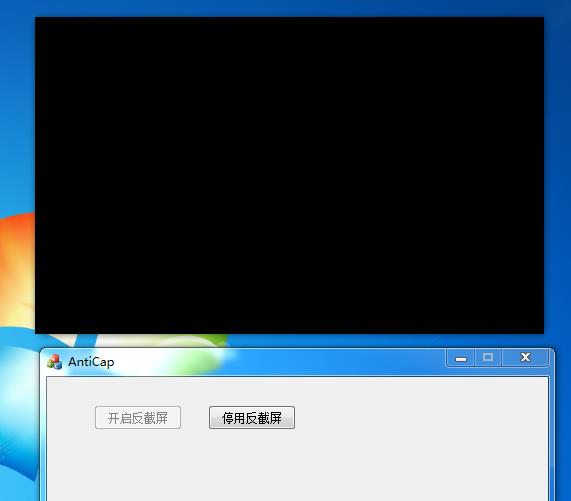Click the blue desktop strip above black window
The image size is (571, 501).
286,8
